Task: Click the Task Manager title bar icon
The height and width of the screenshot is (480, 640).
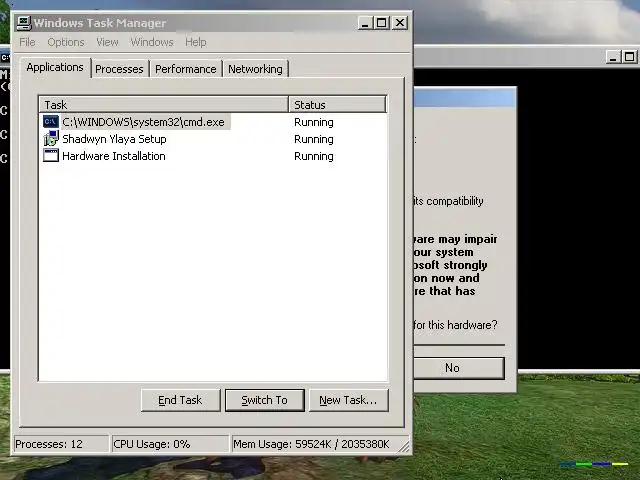Action: (24, 23)
